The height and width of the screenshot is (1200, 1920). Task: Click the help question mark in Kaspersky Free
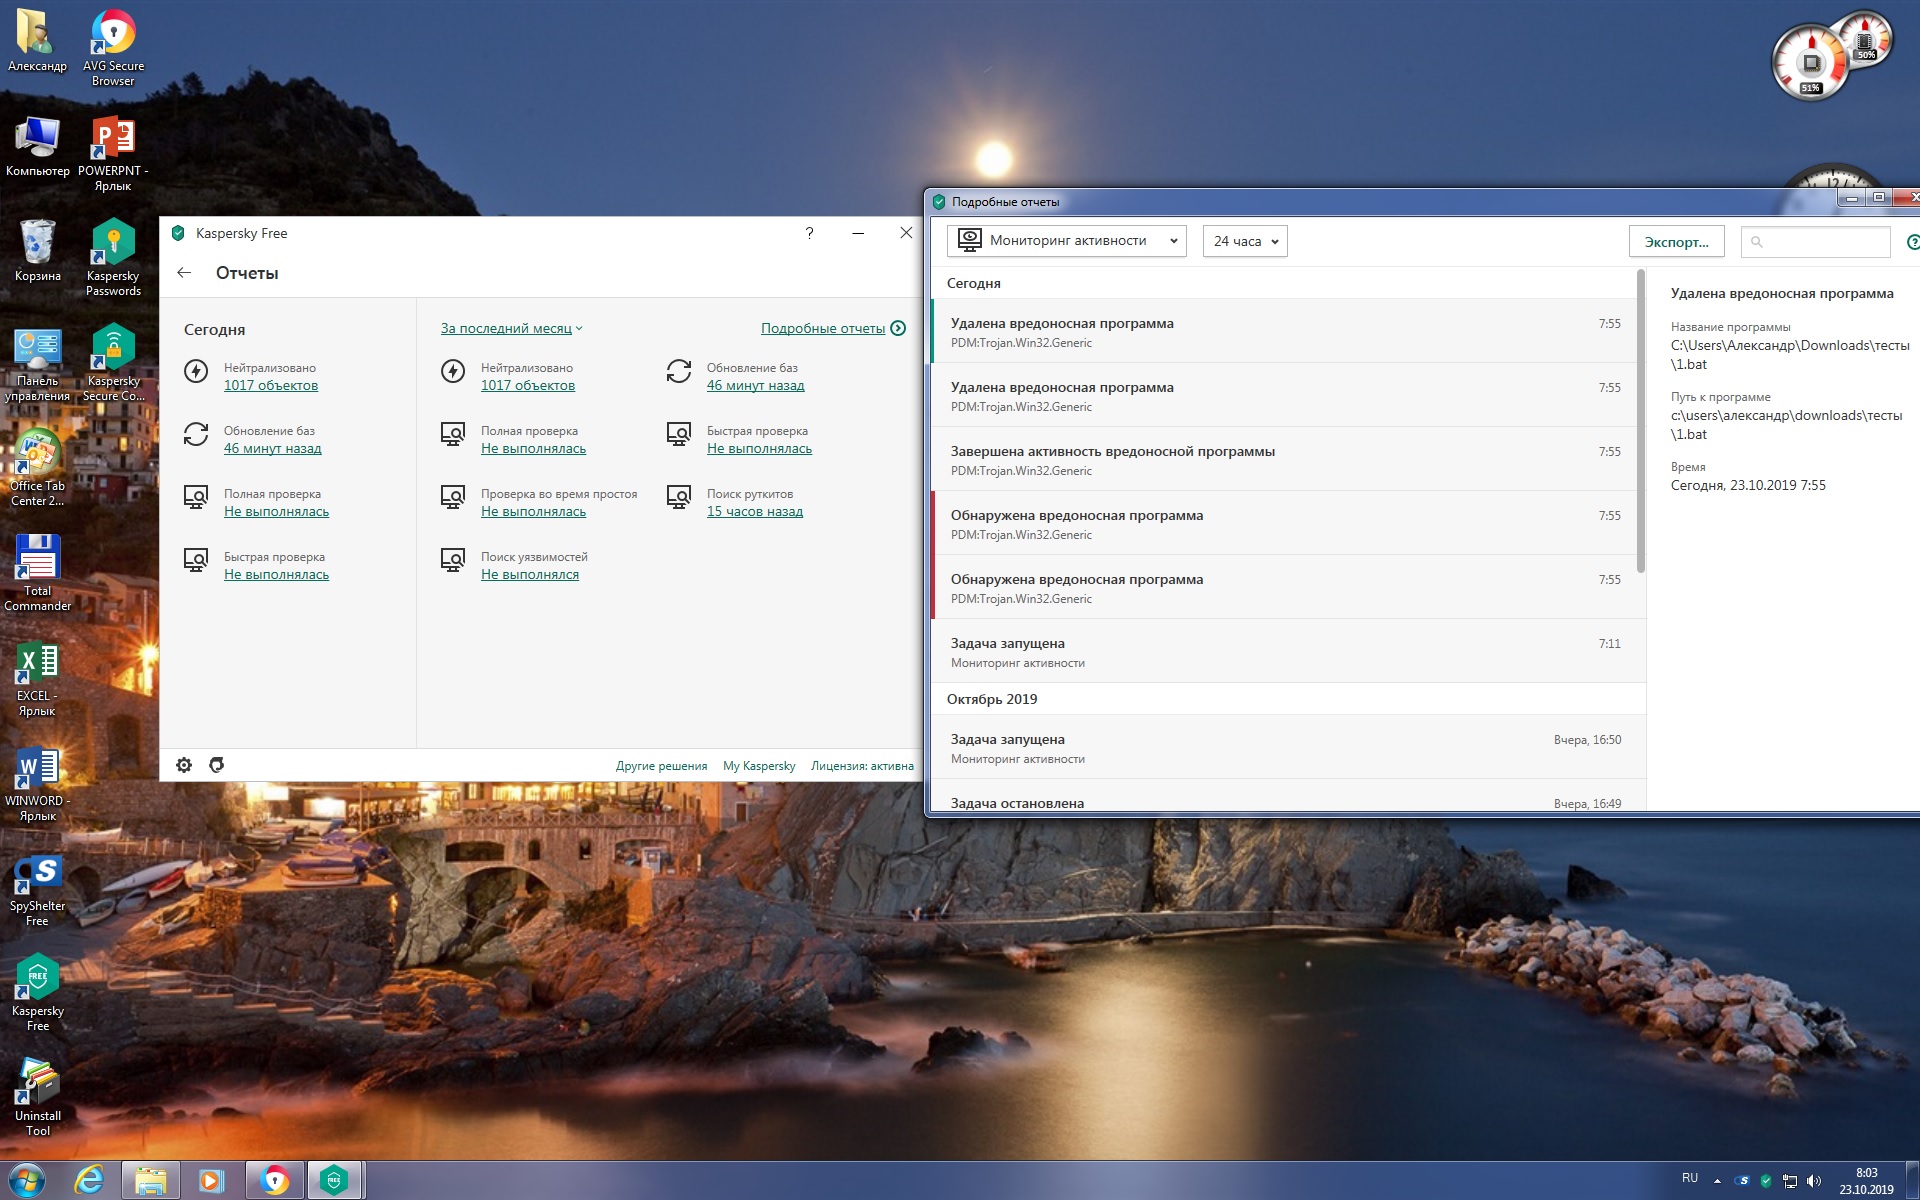809,233
